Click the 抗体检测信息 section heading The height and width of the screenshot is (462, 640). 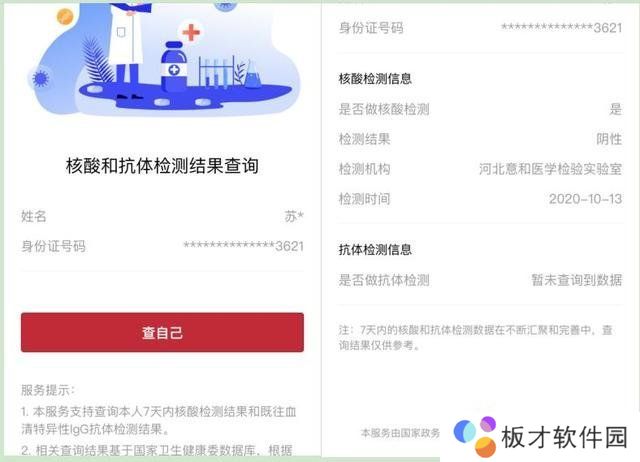pyautogui.click(x=375, y=249)
